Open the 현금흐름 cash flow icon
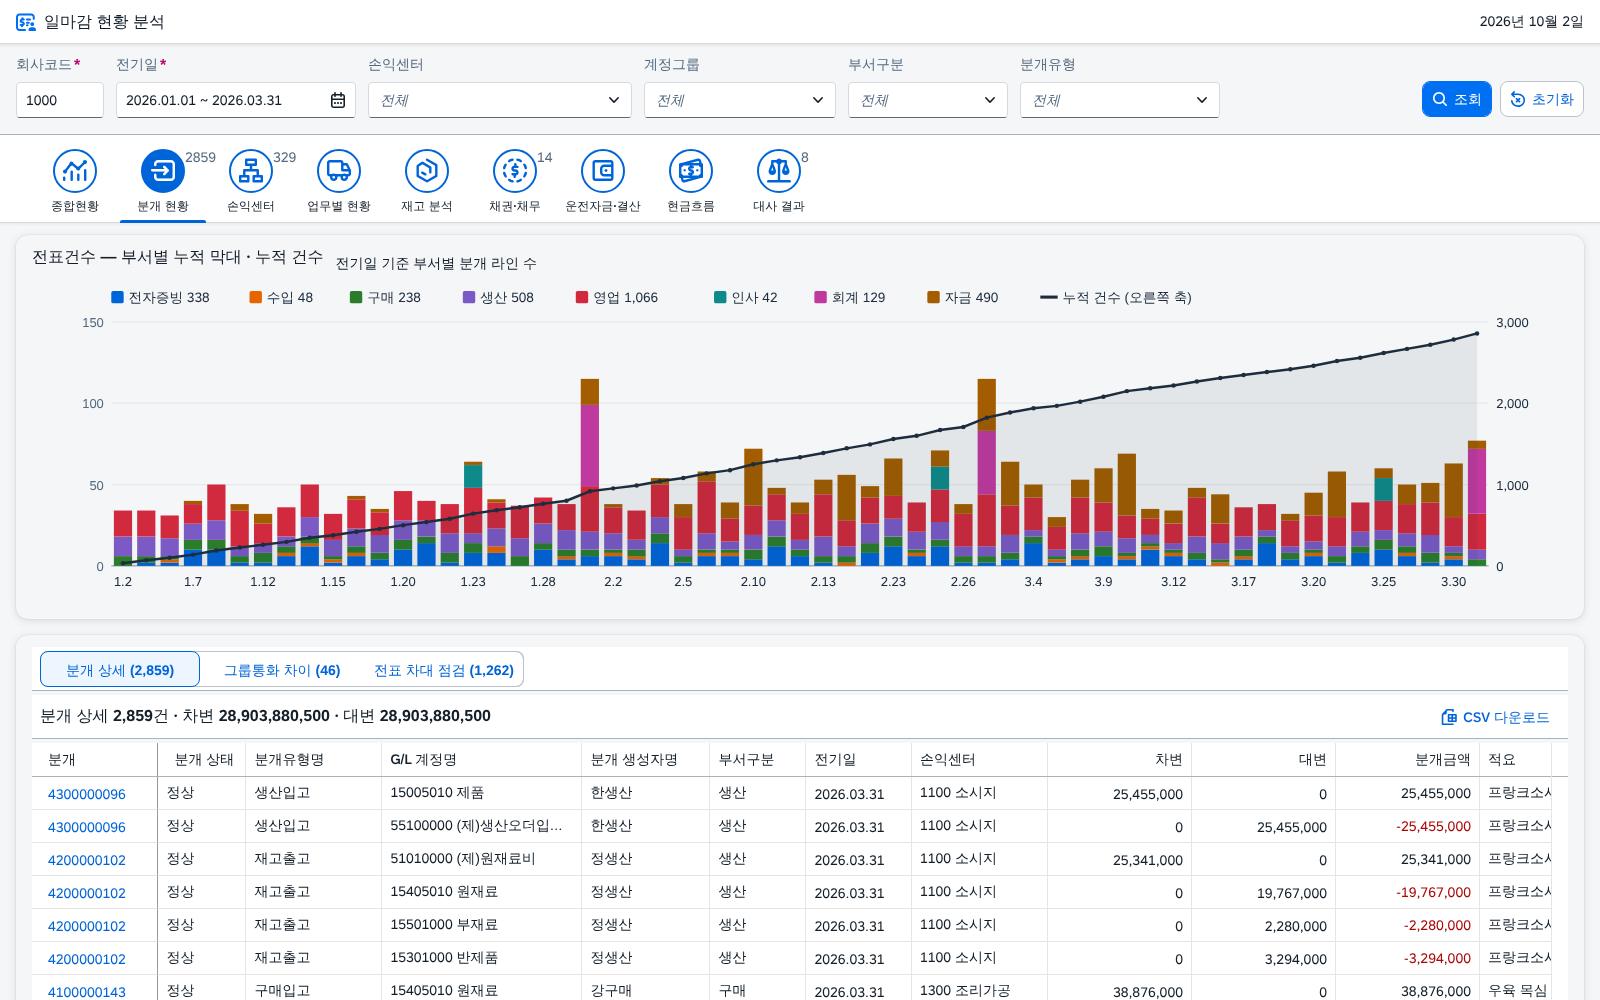Image resolution: width=1600 pixels, height=1000 pixels. tap(691, 171)
